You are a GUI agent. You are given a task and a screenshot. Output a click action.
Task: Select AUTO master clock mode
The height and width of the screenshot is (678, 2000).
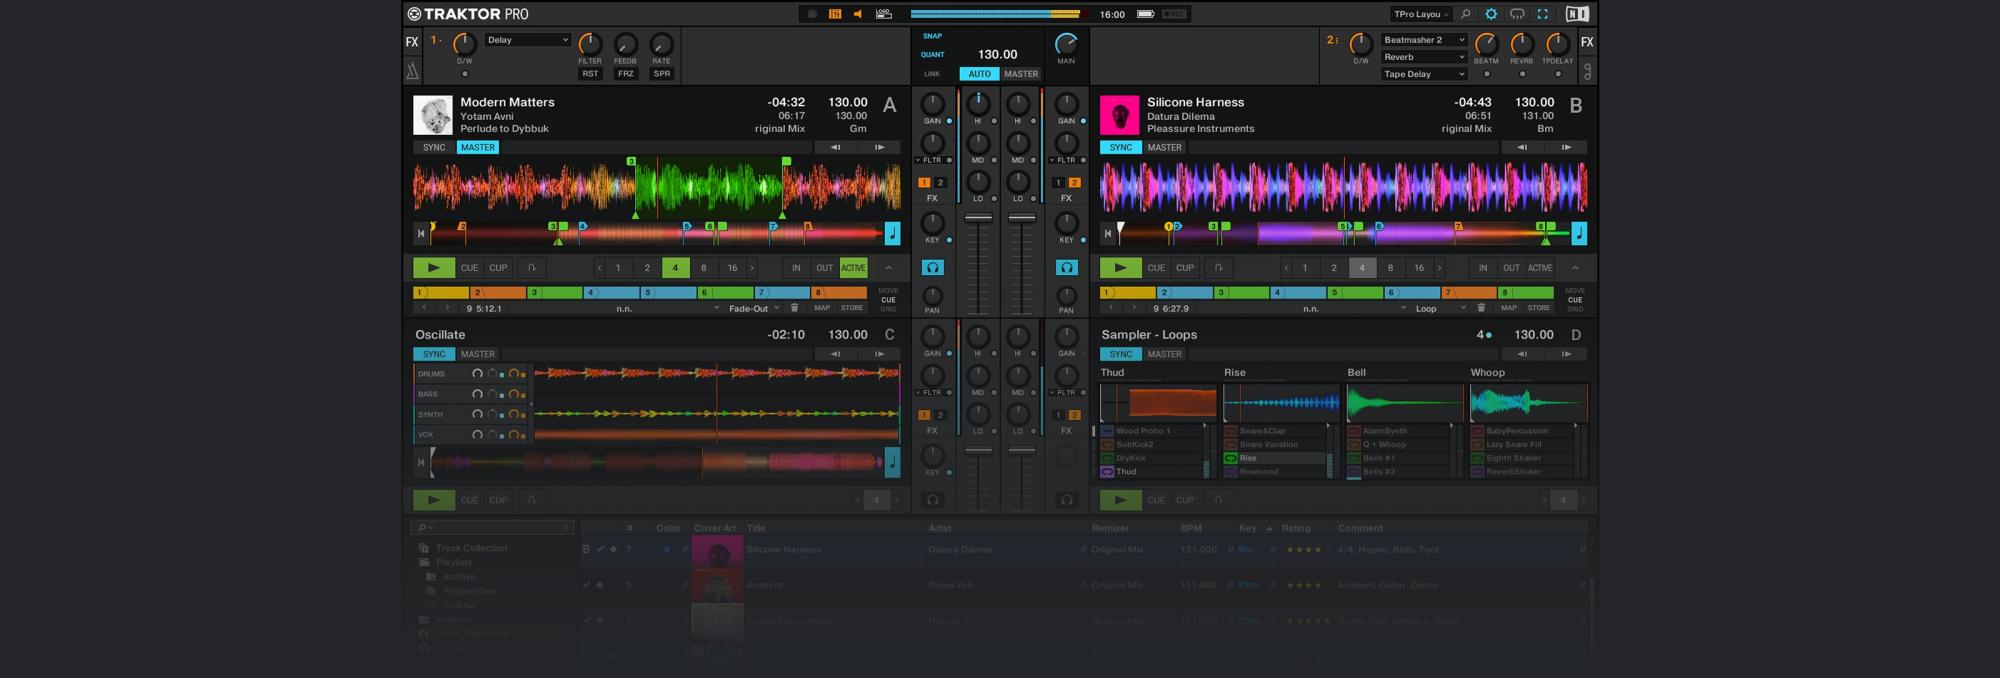pyautogui.click(x=980, y=74)
